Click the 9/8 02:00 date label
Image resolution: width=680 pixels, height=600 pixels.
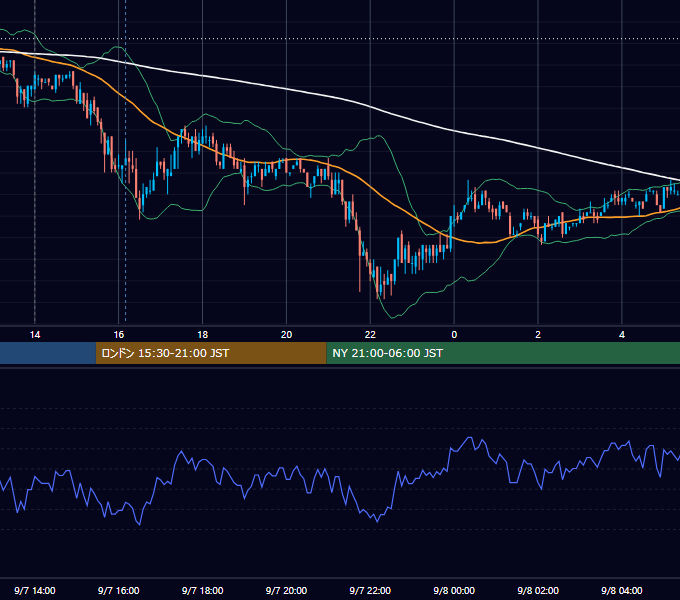(x=538, y=590)
